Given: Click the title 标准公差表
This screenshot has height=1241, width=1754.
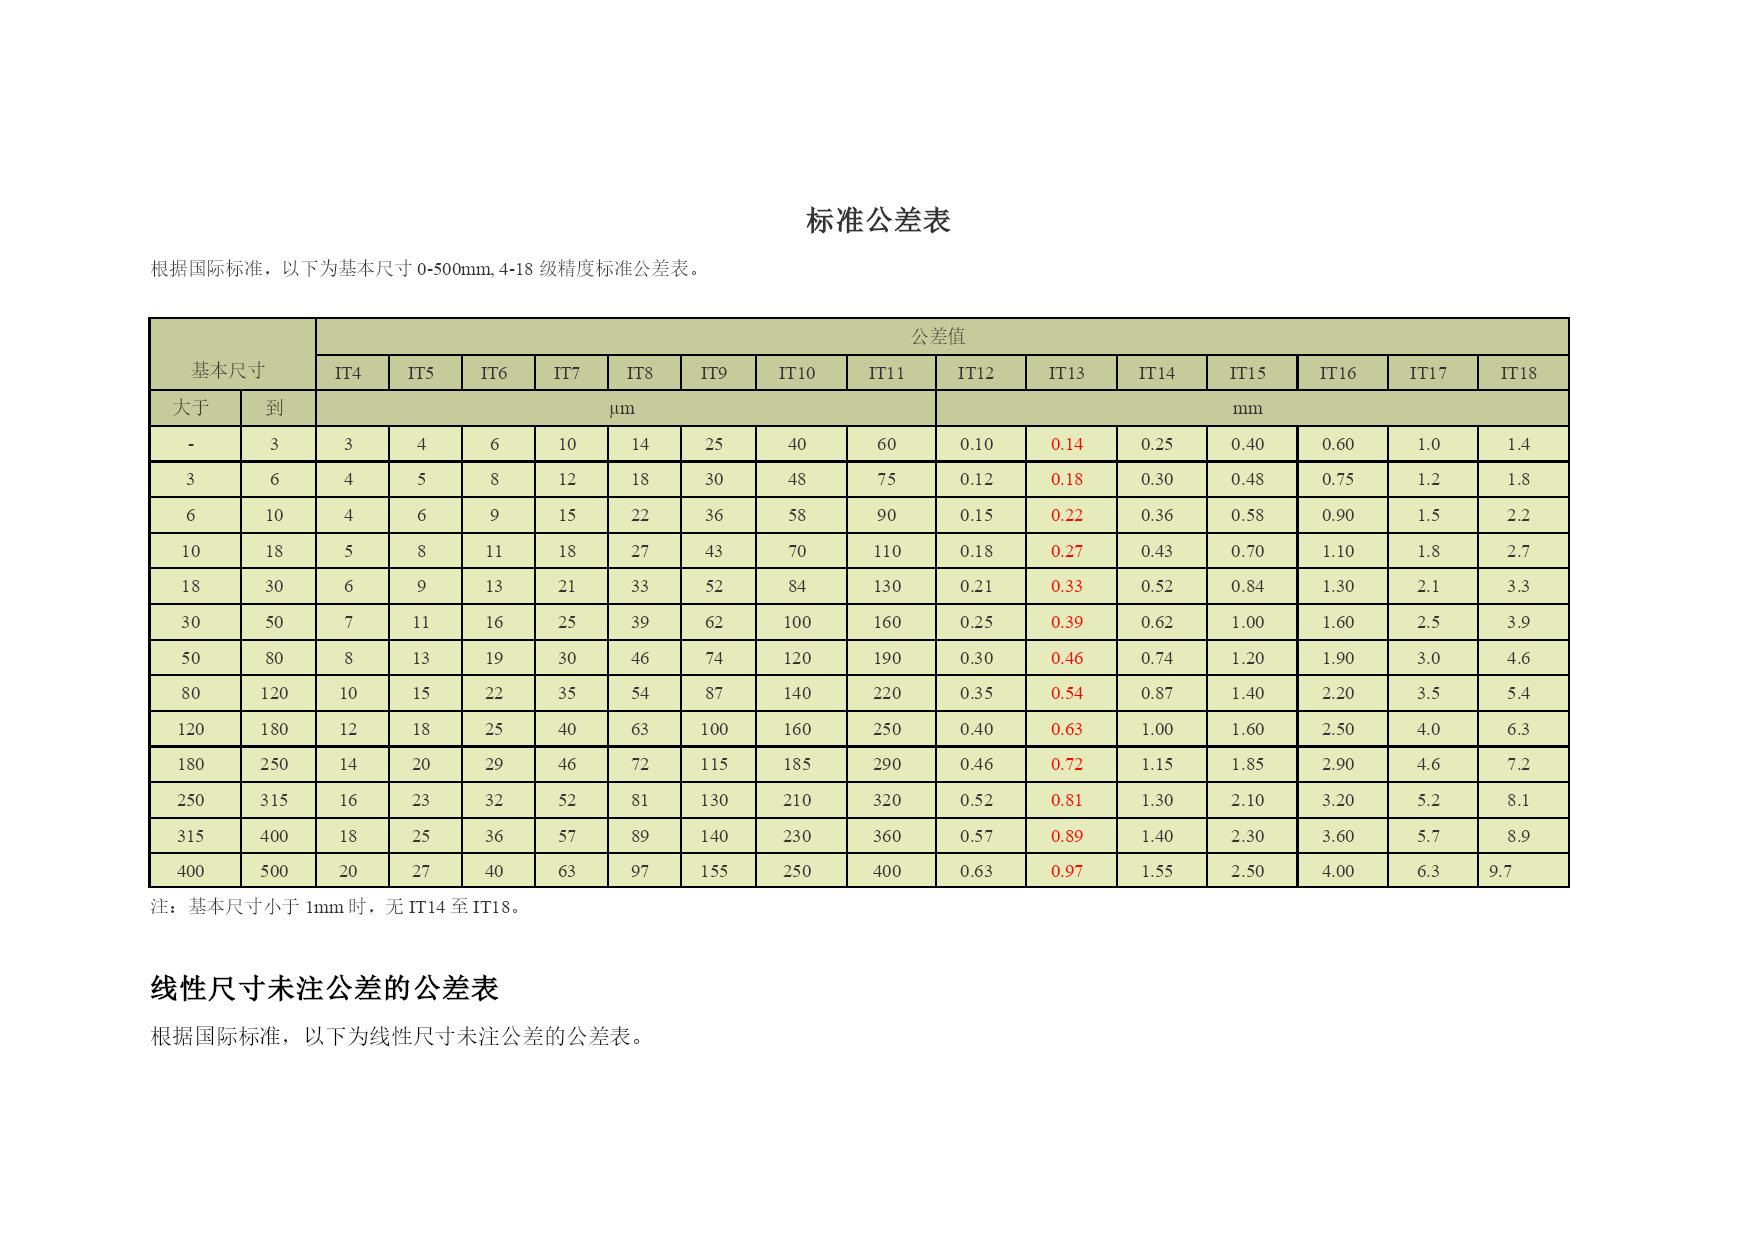Looking at the screenshot, I should [878, 220].
